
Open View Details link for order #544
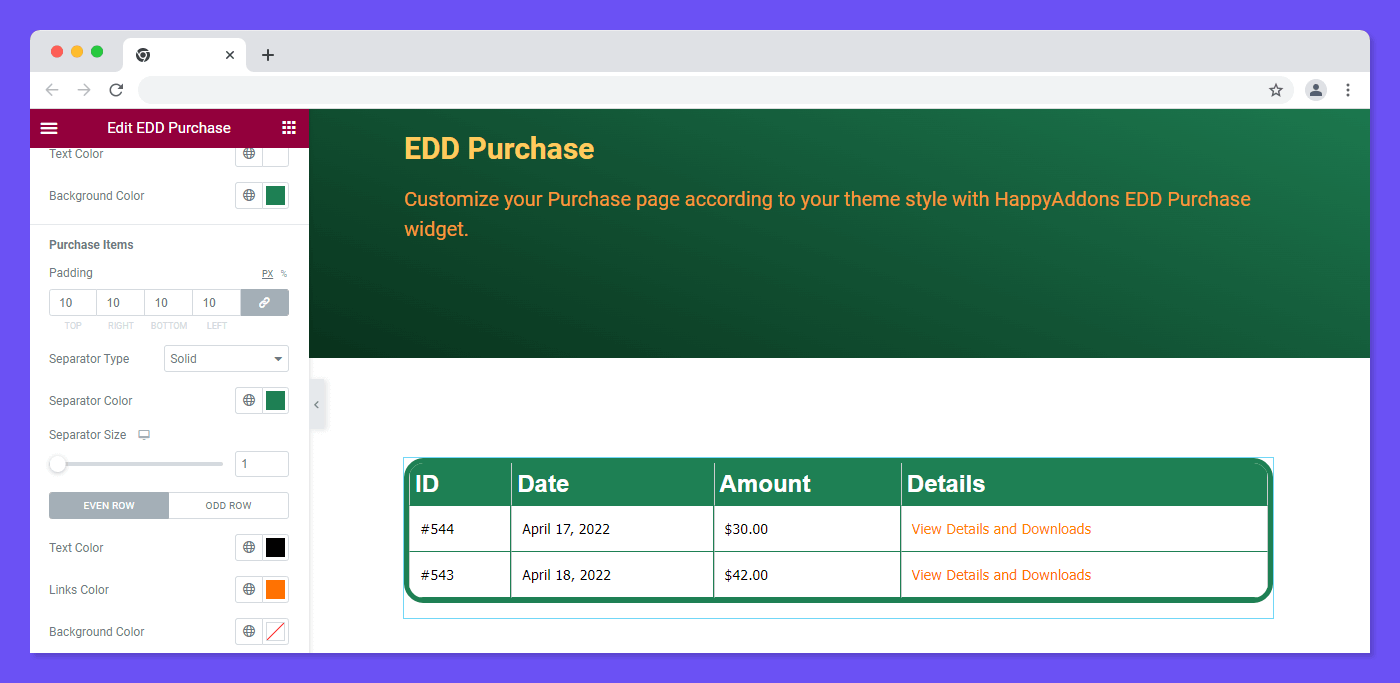coord(1001,529)
